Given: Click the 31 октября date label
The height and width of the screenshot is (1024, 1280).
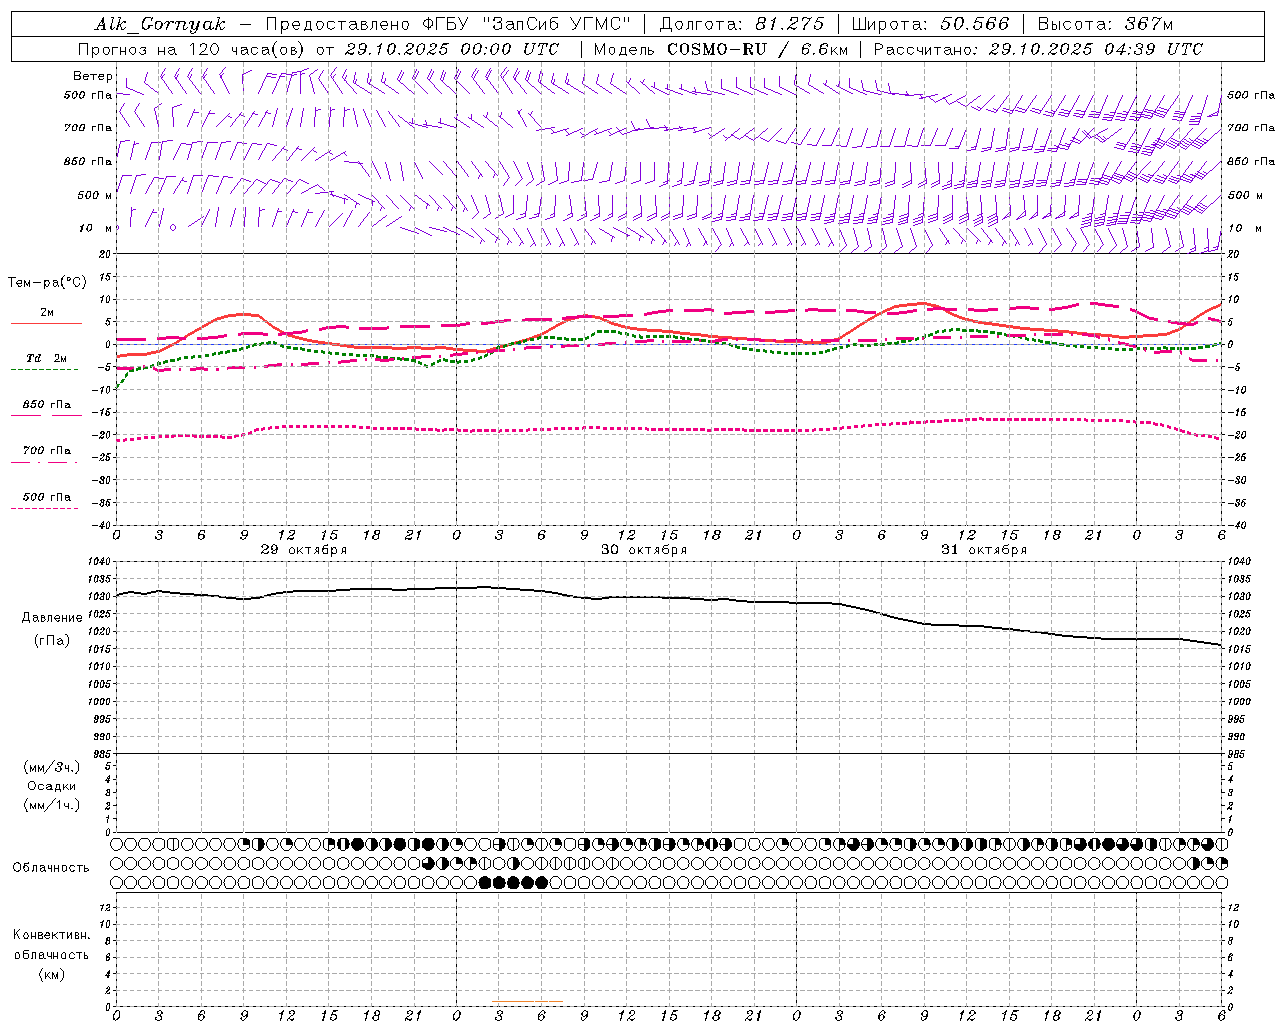Looking at the screenshot, I should (x=984, y=550).
